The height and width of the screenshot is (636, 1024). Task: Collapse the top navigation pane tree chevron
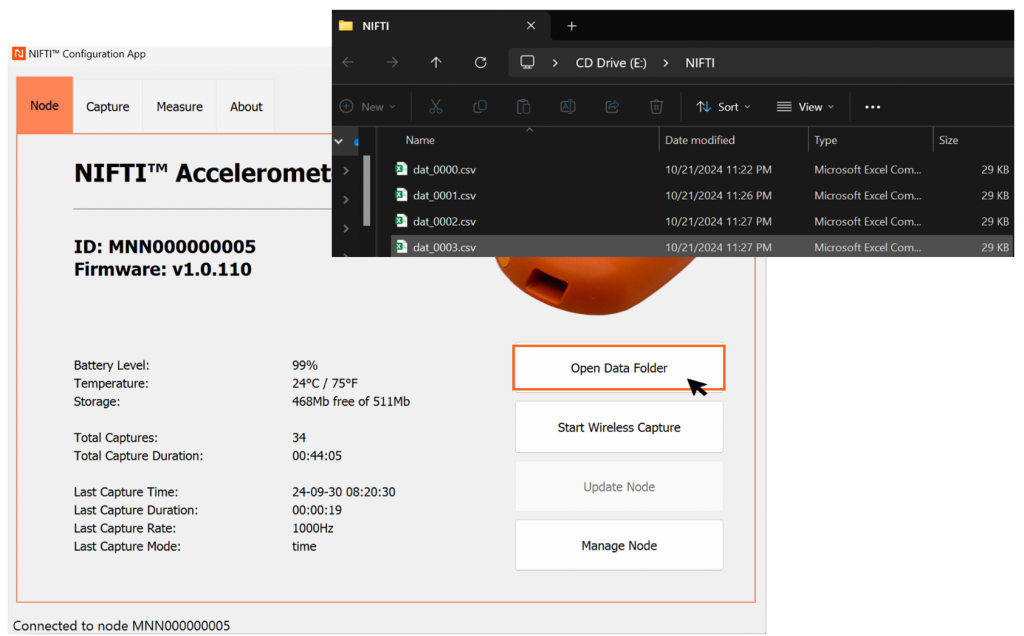pos(338,141)
